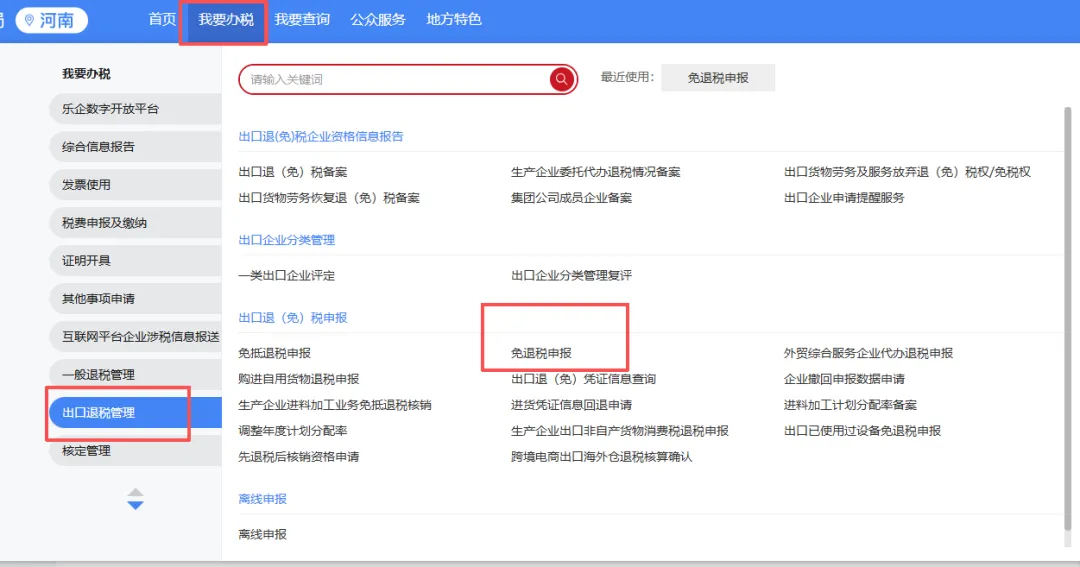The height and width of the screenshot is (567, 1080).
Task: Open 集团公司成员企业备案 link
Action: point(572,198)
